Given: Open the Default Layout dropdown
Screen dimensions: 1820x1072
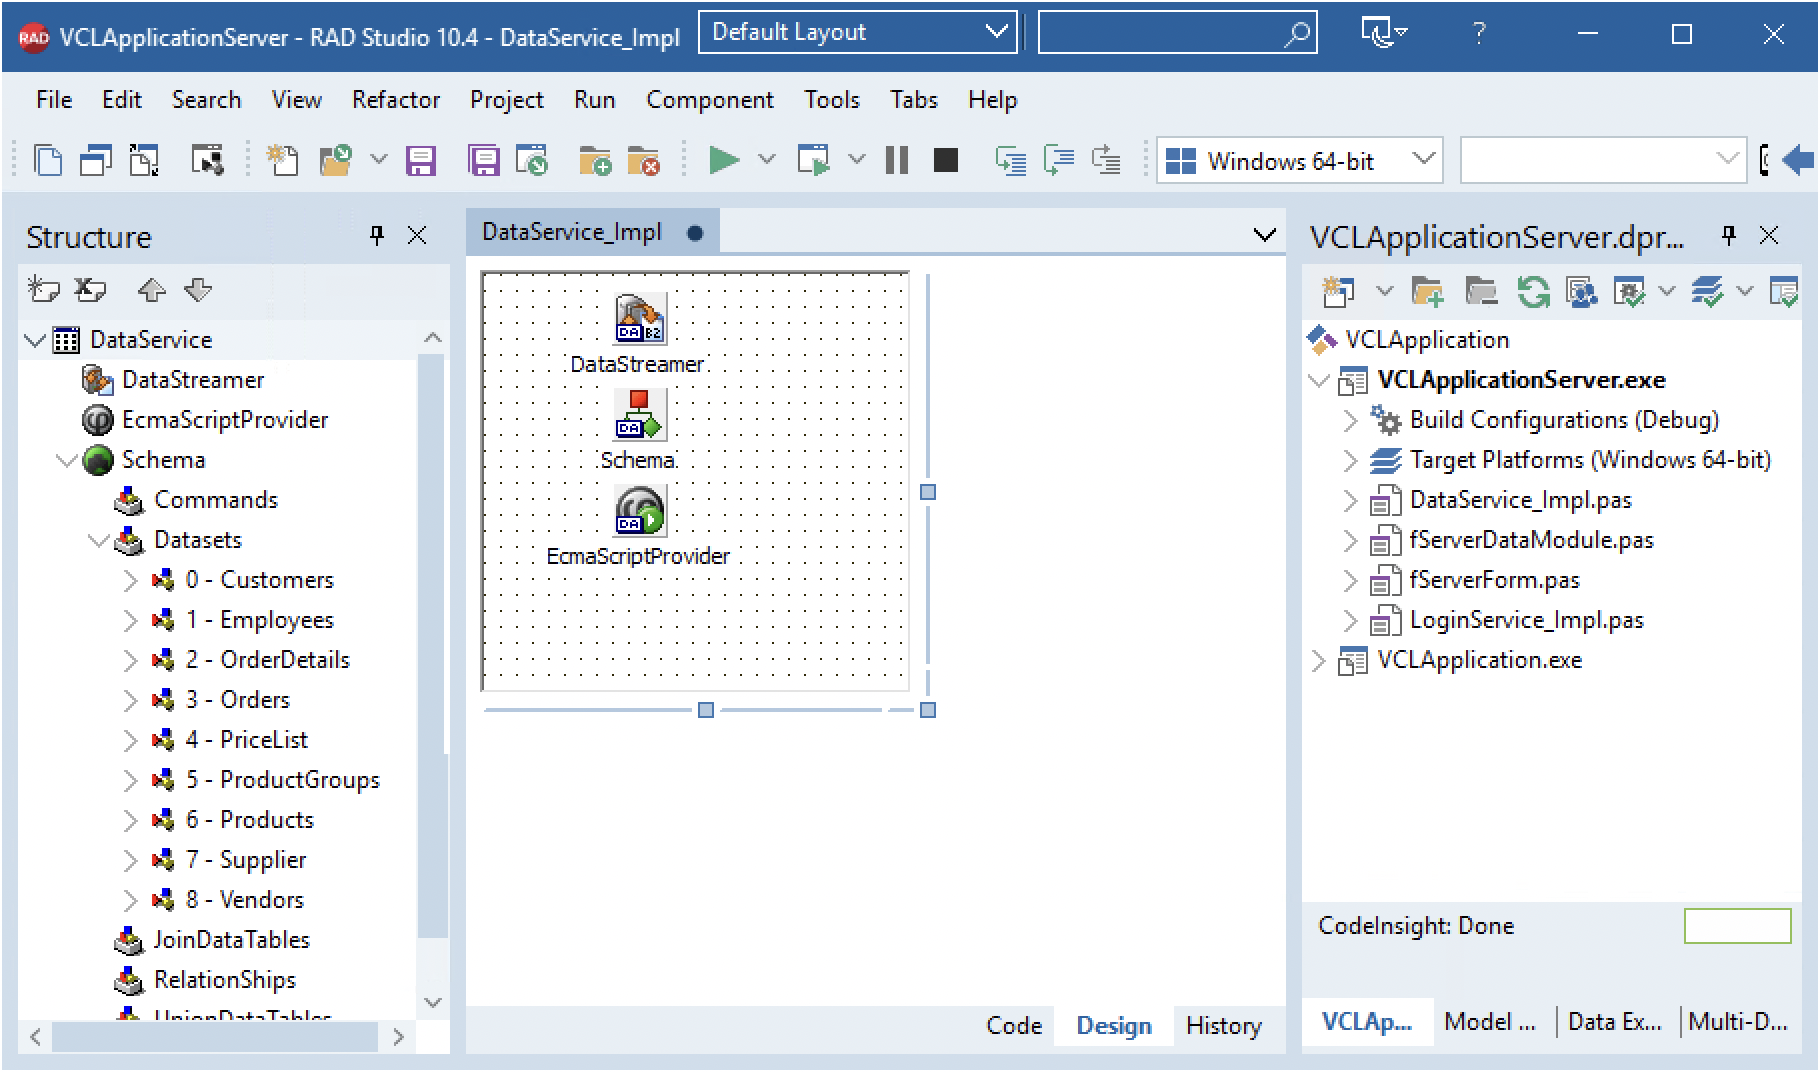Looking at the screenshot, I should pos(858,32).
